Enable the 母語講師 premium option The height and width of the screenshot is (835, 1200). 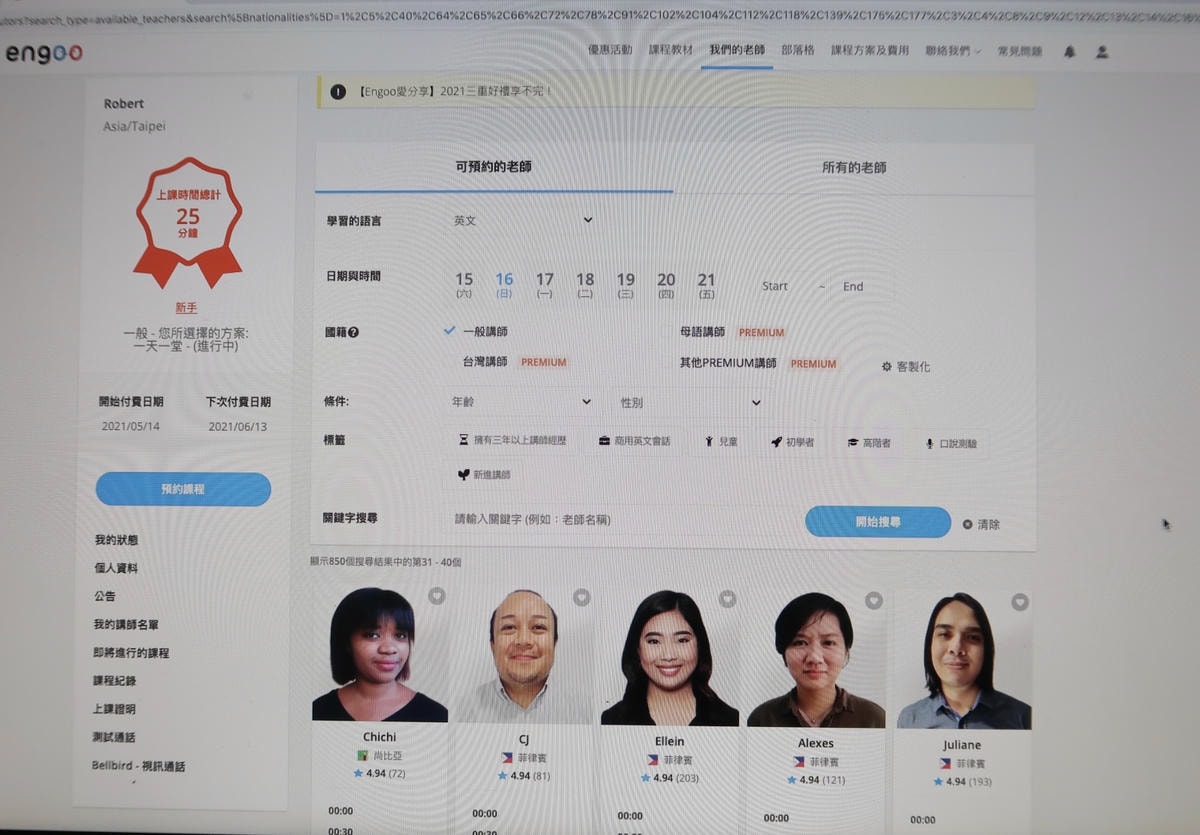click(x=701, y=332)
